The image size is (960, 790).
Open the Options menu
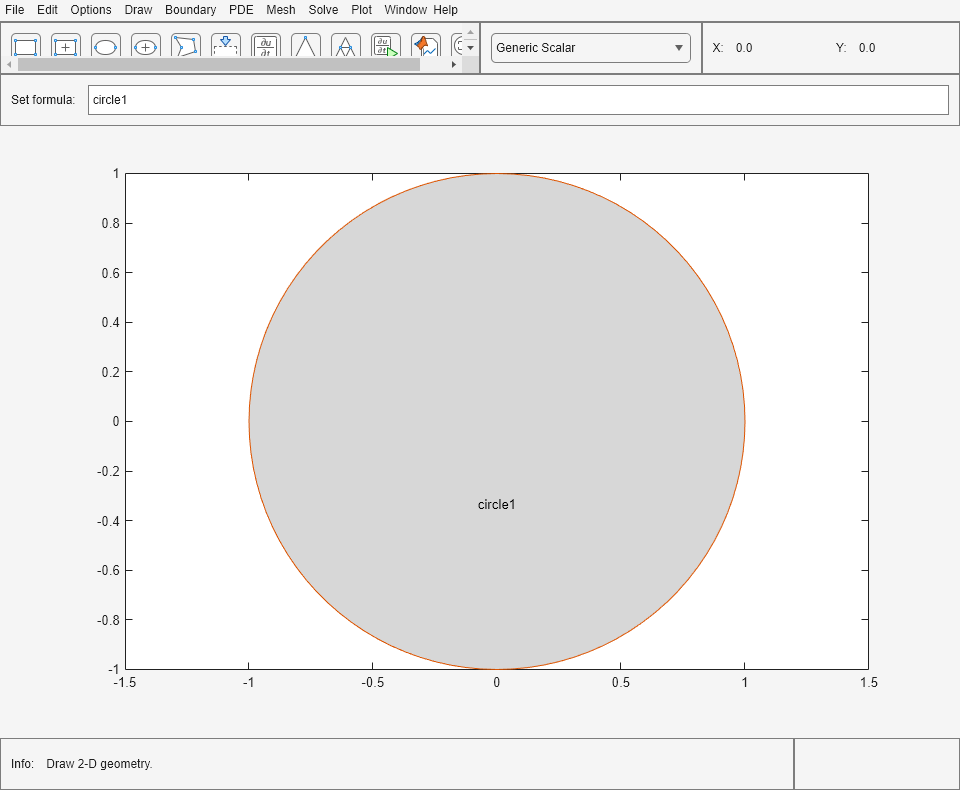91,10
